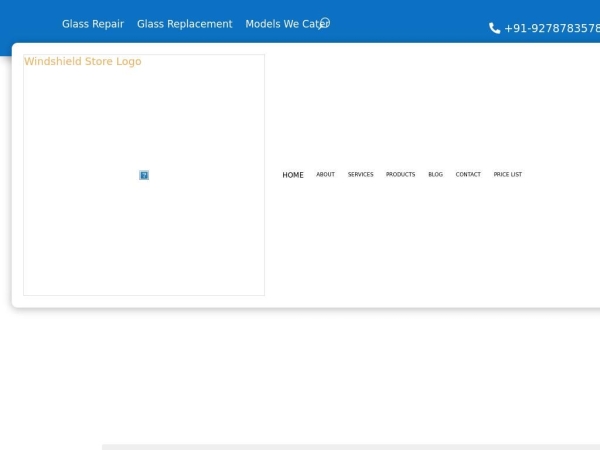Click the Windshield Store Logo text
Image resolution: width=600 pixels, height=450 pixels.
[x=83, y=62]
